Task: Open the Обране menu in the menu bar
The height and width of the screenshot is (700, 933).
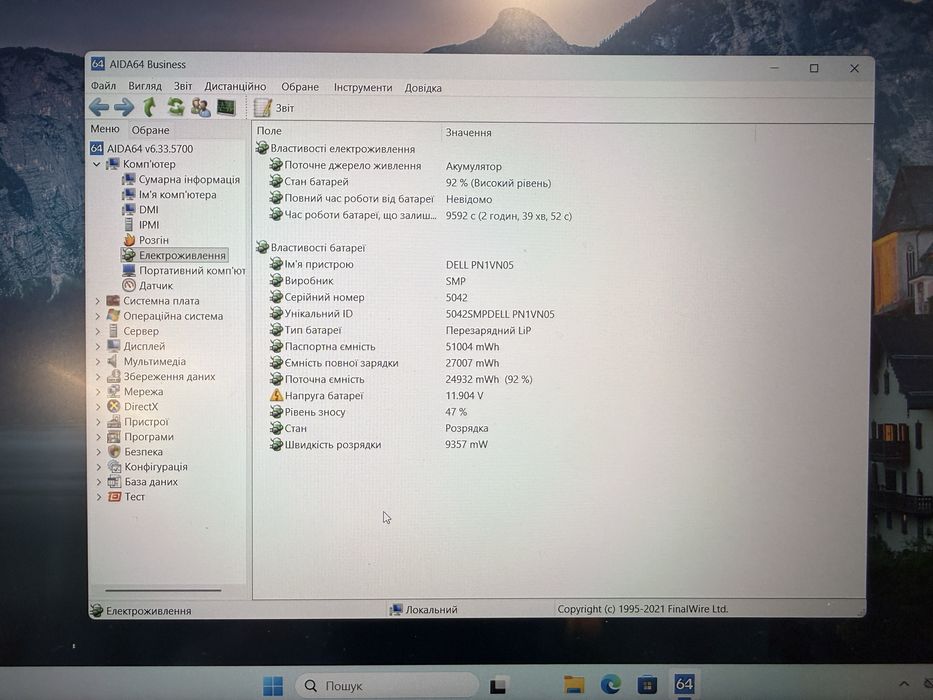Action: tap(300, 87)
